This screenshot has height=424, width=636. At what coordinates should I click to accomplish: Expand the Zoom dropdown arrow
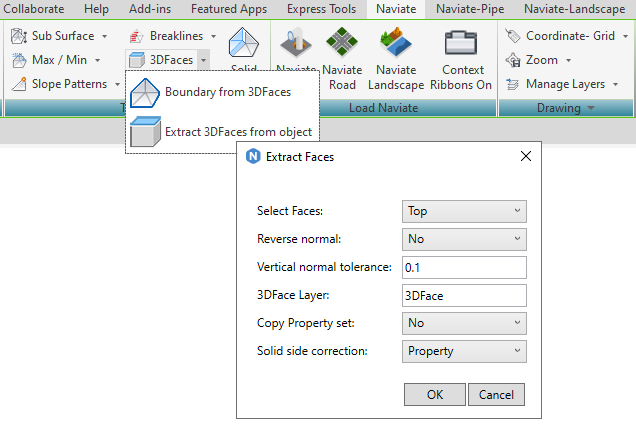pyautogui.click(x=568, y=60)
